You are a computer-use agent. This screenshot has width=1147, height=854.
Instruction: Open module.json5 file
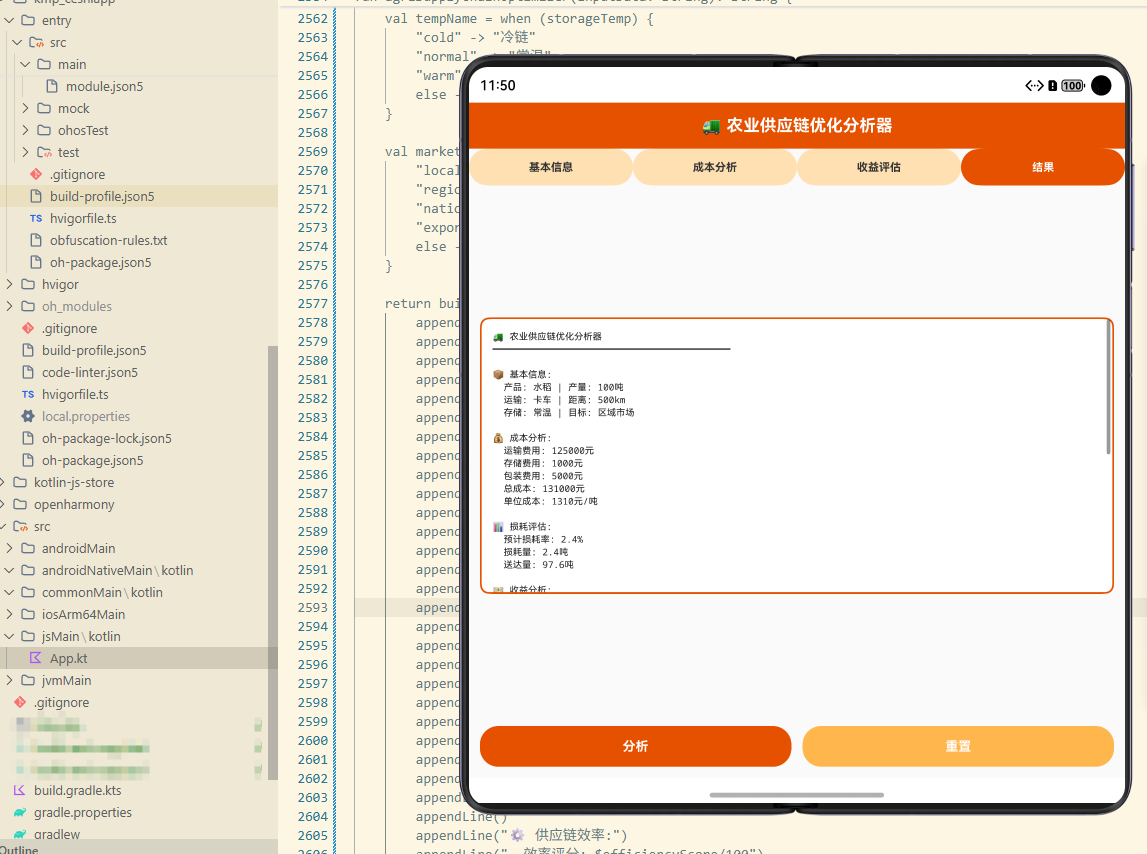(x=105, y=86)
